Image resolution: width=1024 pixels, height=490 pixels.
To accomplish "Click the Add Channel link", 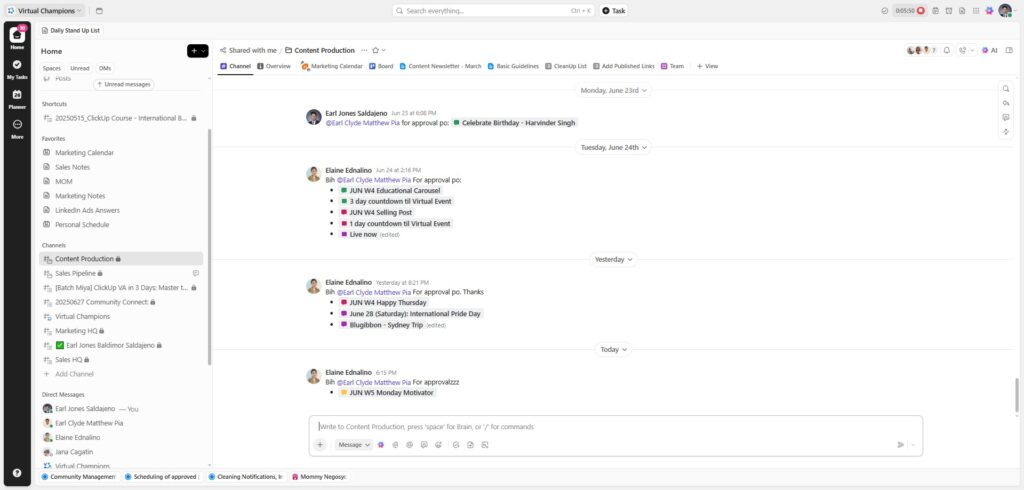I will [74, 373].
